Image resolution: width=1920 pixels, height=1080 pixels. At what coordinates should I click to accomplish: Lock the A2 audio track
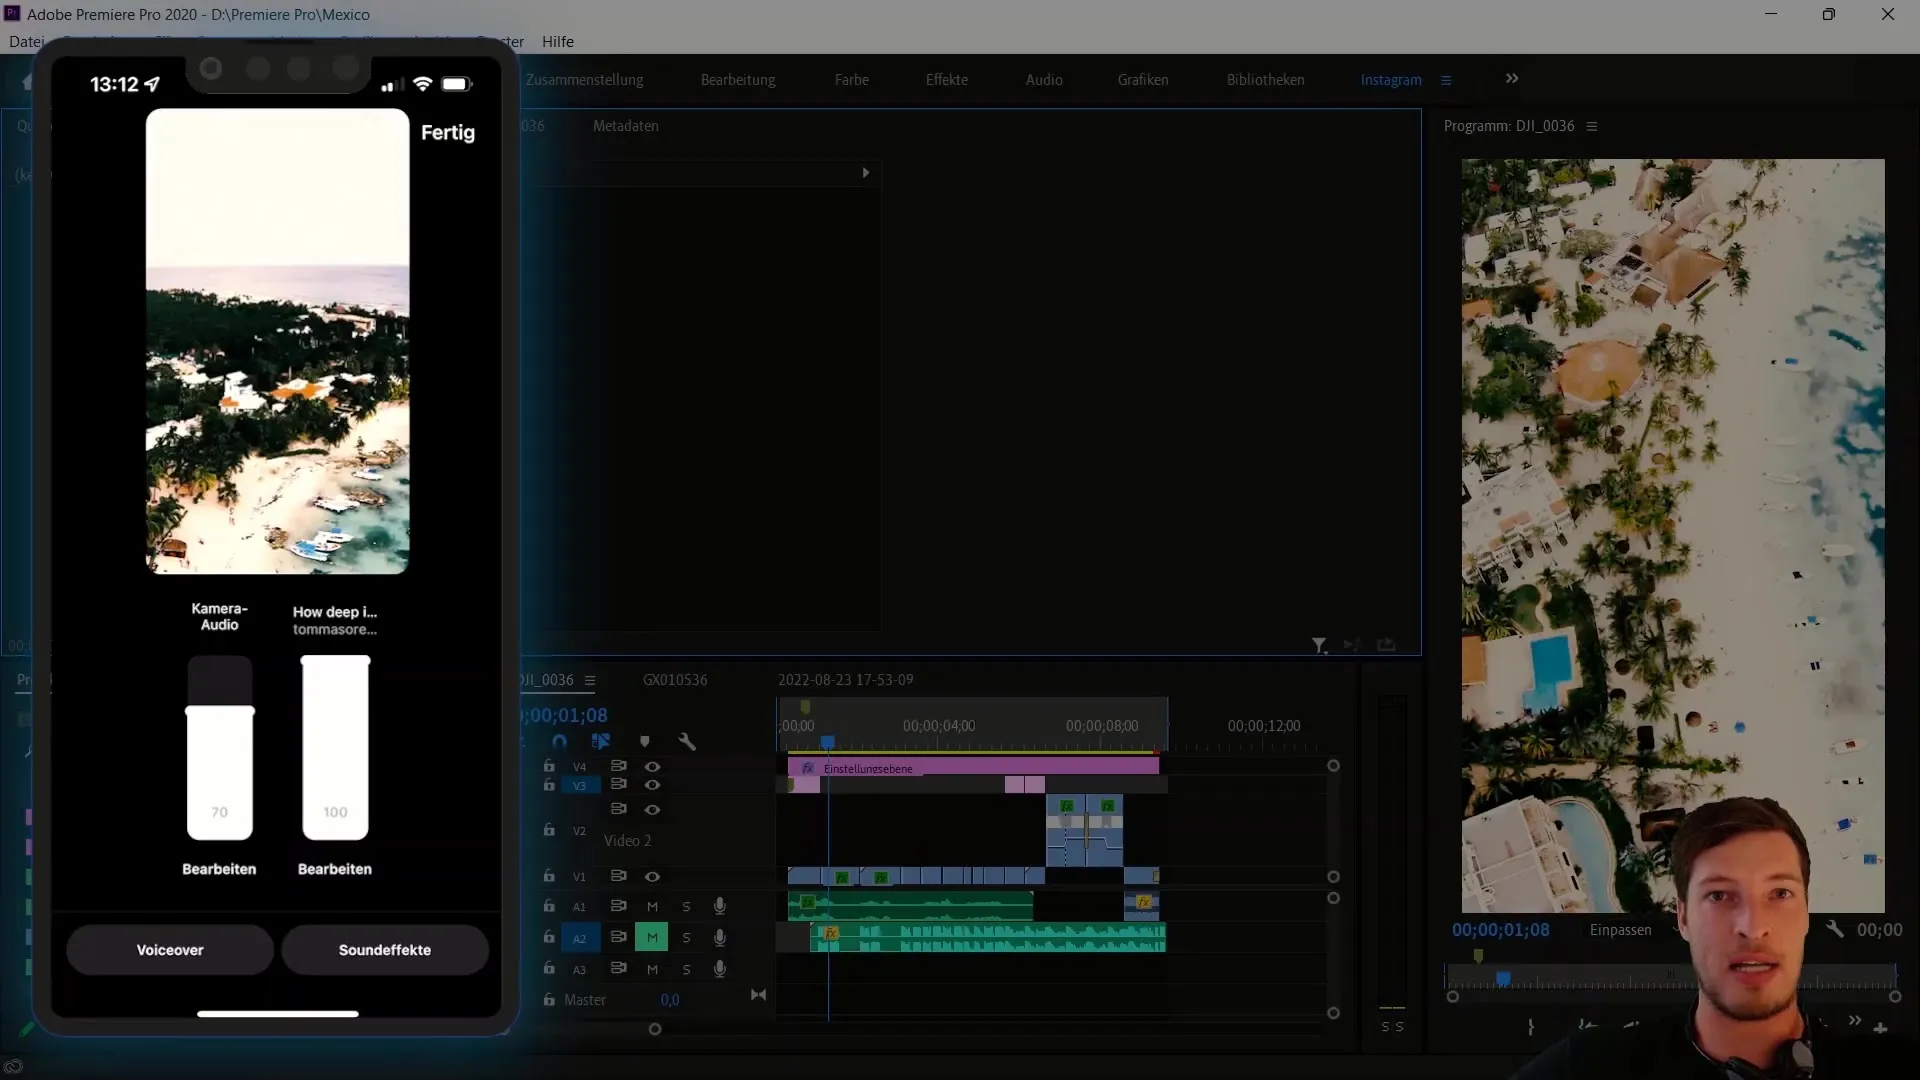(549, 937)
